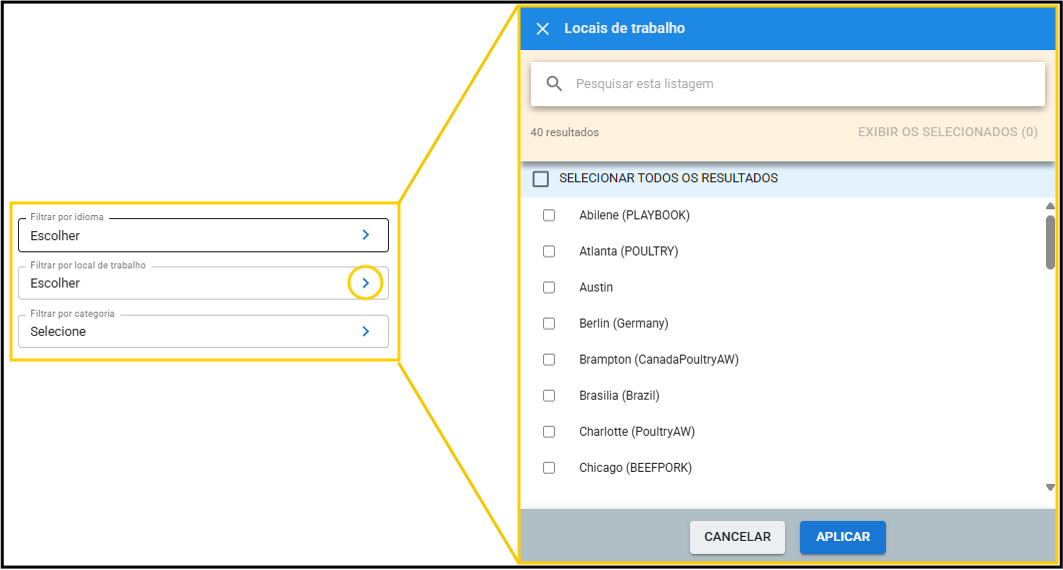
Task: Toggle Selecionar todos os resultados checkbox
Action: pos(541,179)
